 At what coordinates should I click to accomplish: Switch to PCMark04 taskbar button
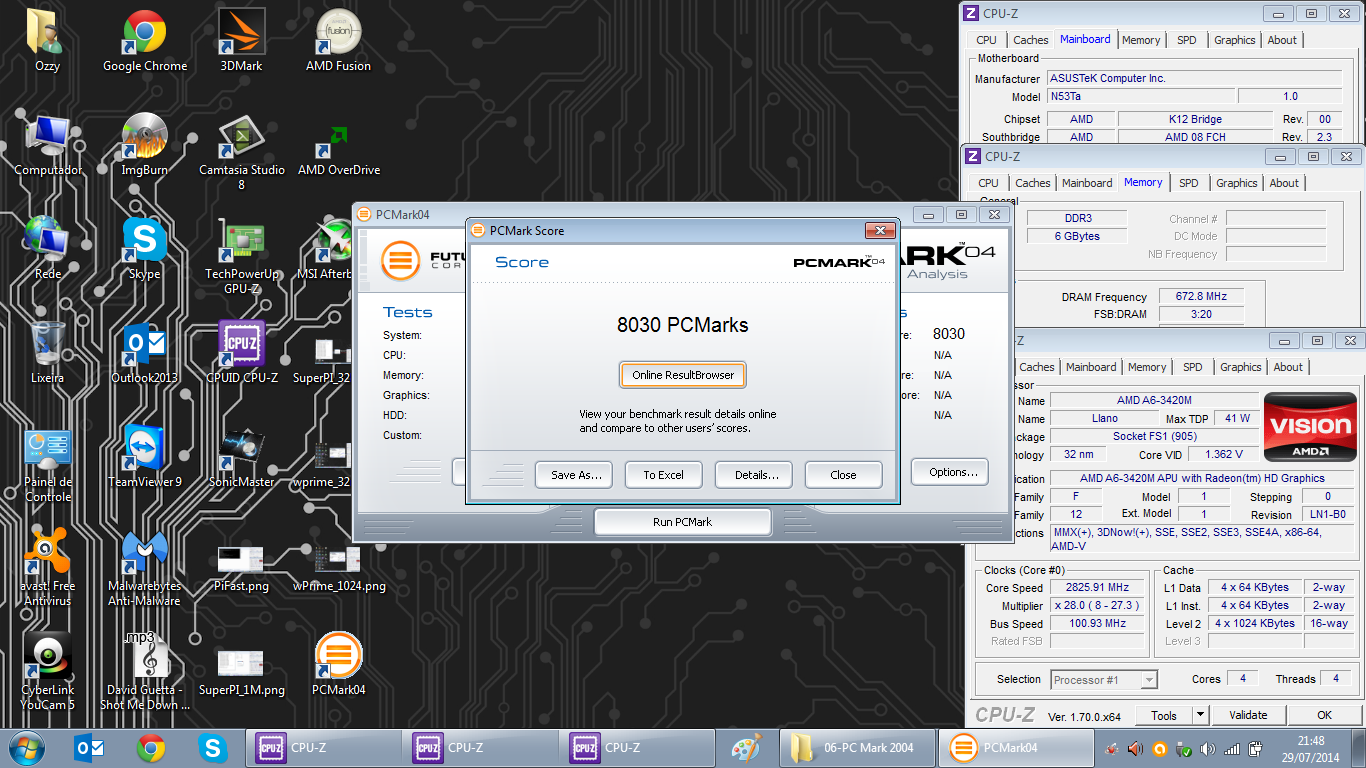pyautogui.click(x=1014, y=747)
